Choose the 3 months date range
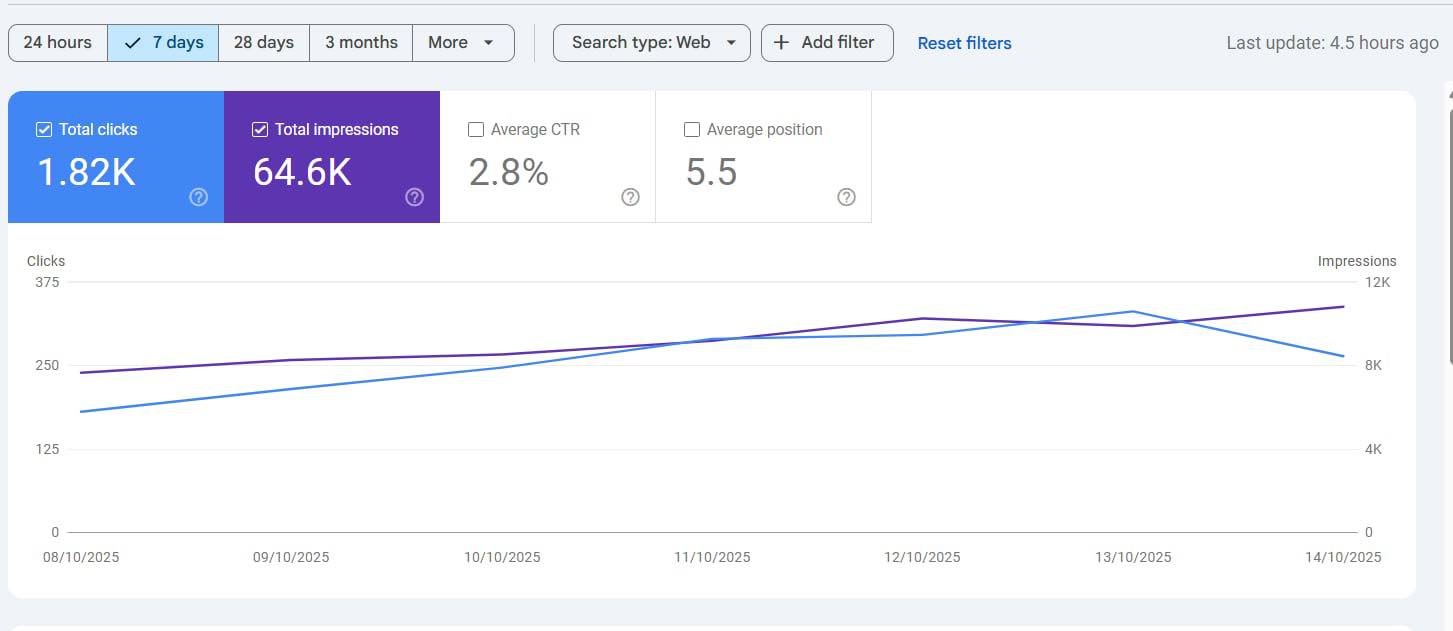Viewport: 1453px width, 631px height. [361, 43]
